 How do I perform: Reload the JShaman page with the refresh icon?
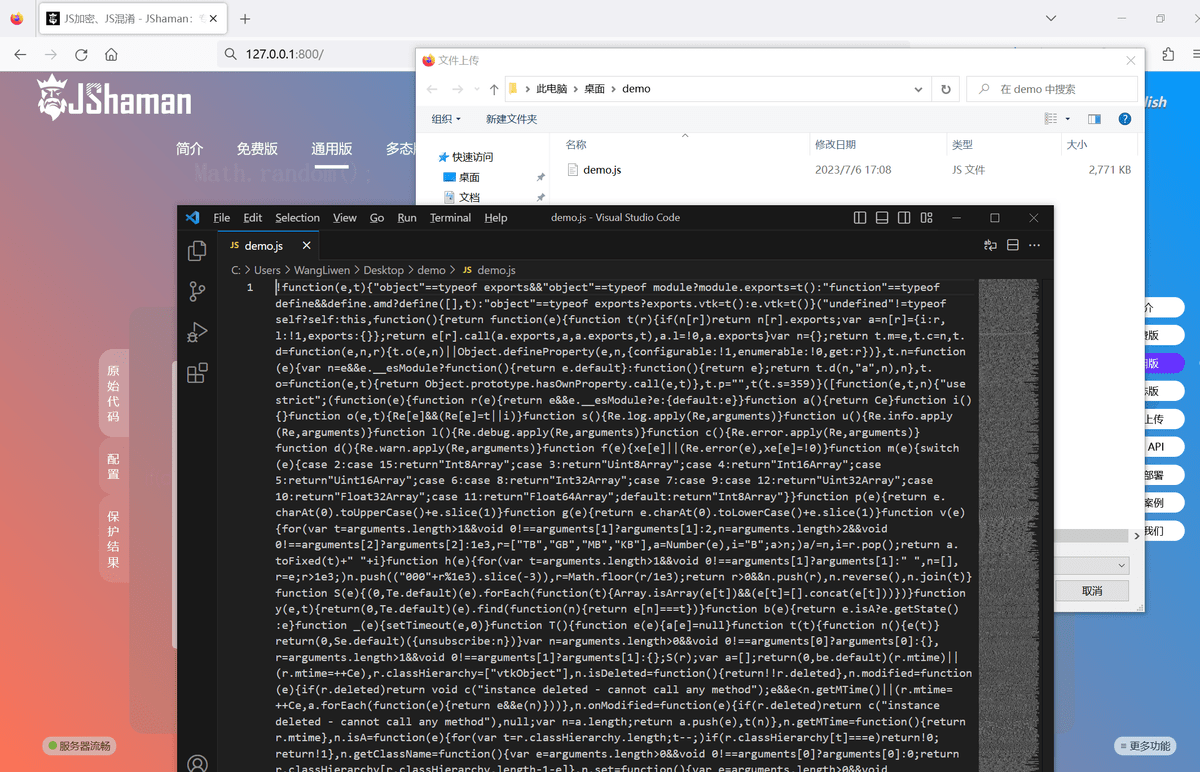coord(82,54)
